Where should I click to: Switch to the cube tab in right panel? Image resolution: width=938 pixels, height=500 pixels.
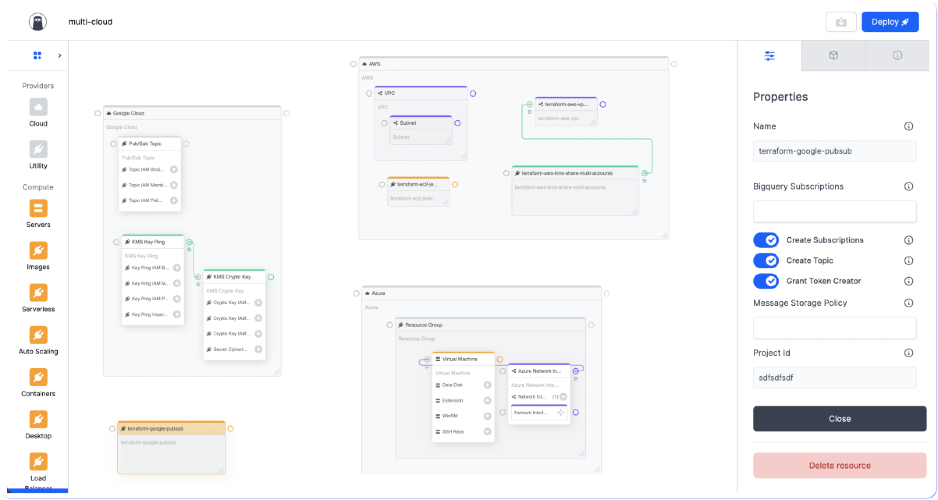(x=833, y=56)
